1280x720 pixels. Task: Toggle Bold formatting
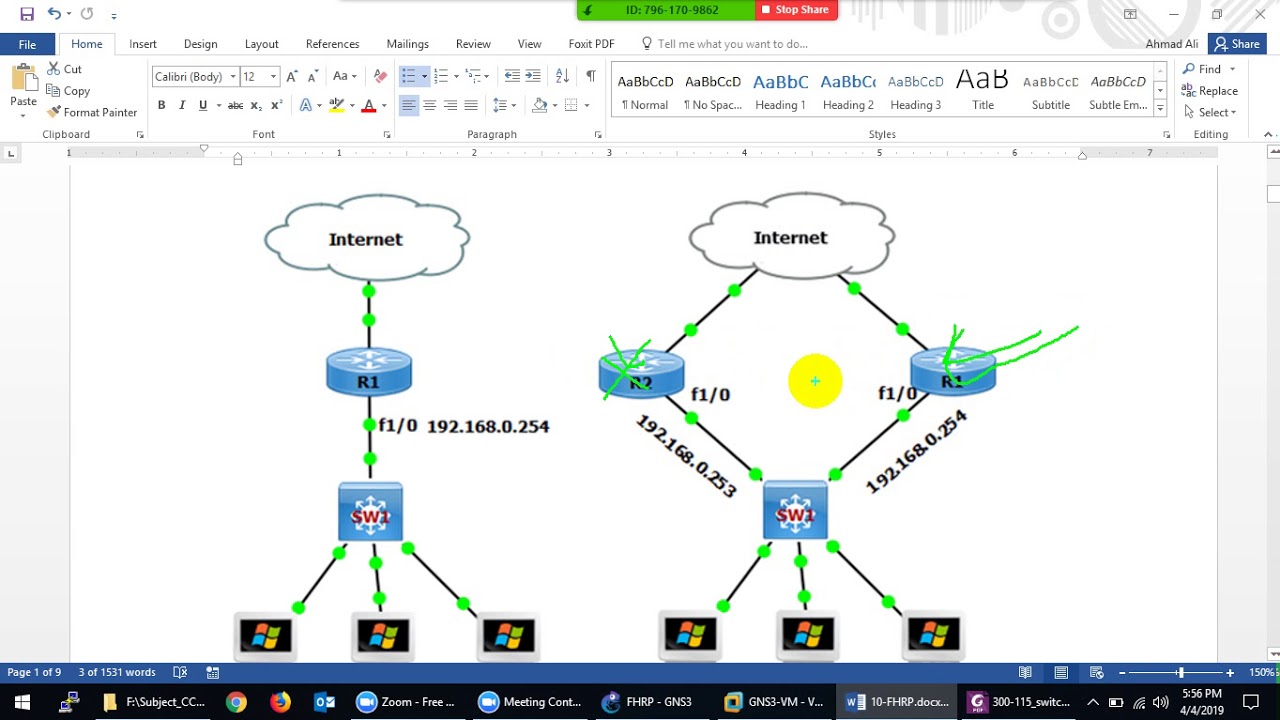click(161, 105)
